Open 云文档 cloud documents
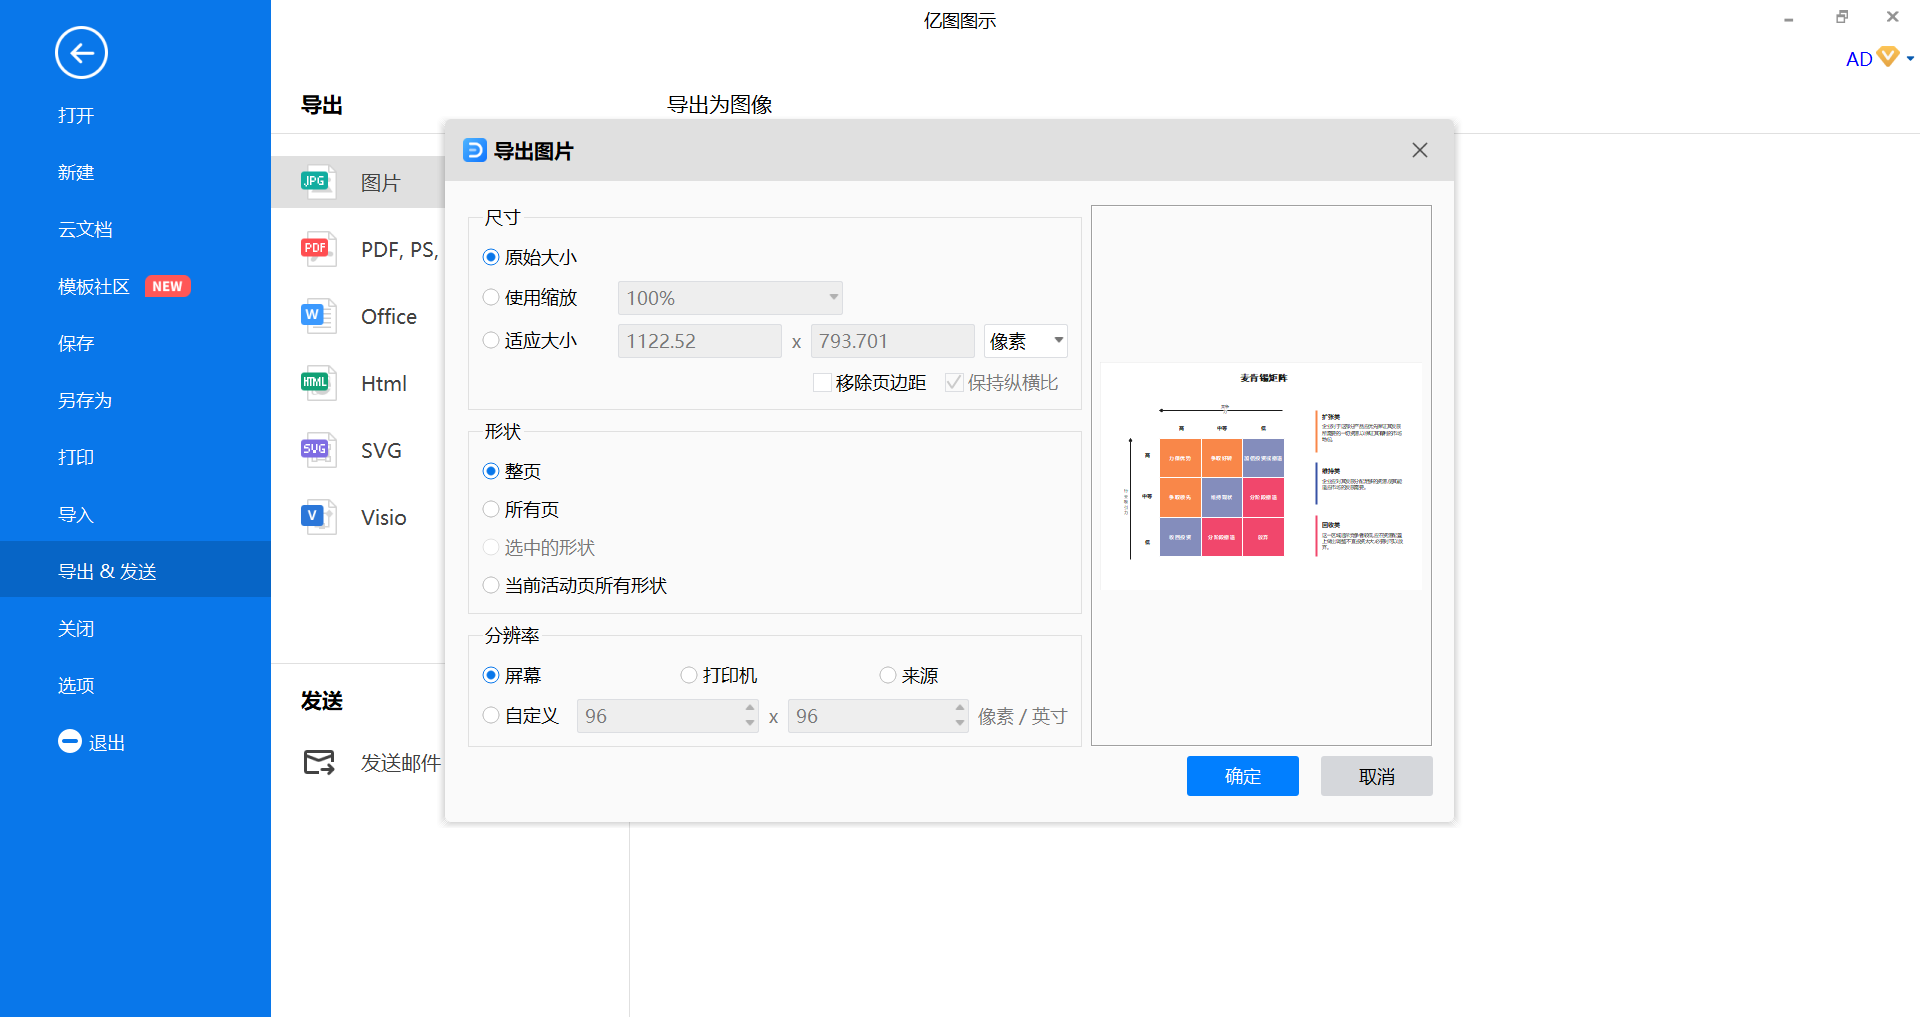Screen dimensions: 1920x1017 85,229
